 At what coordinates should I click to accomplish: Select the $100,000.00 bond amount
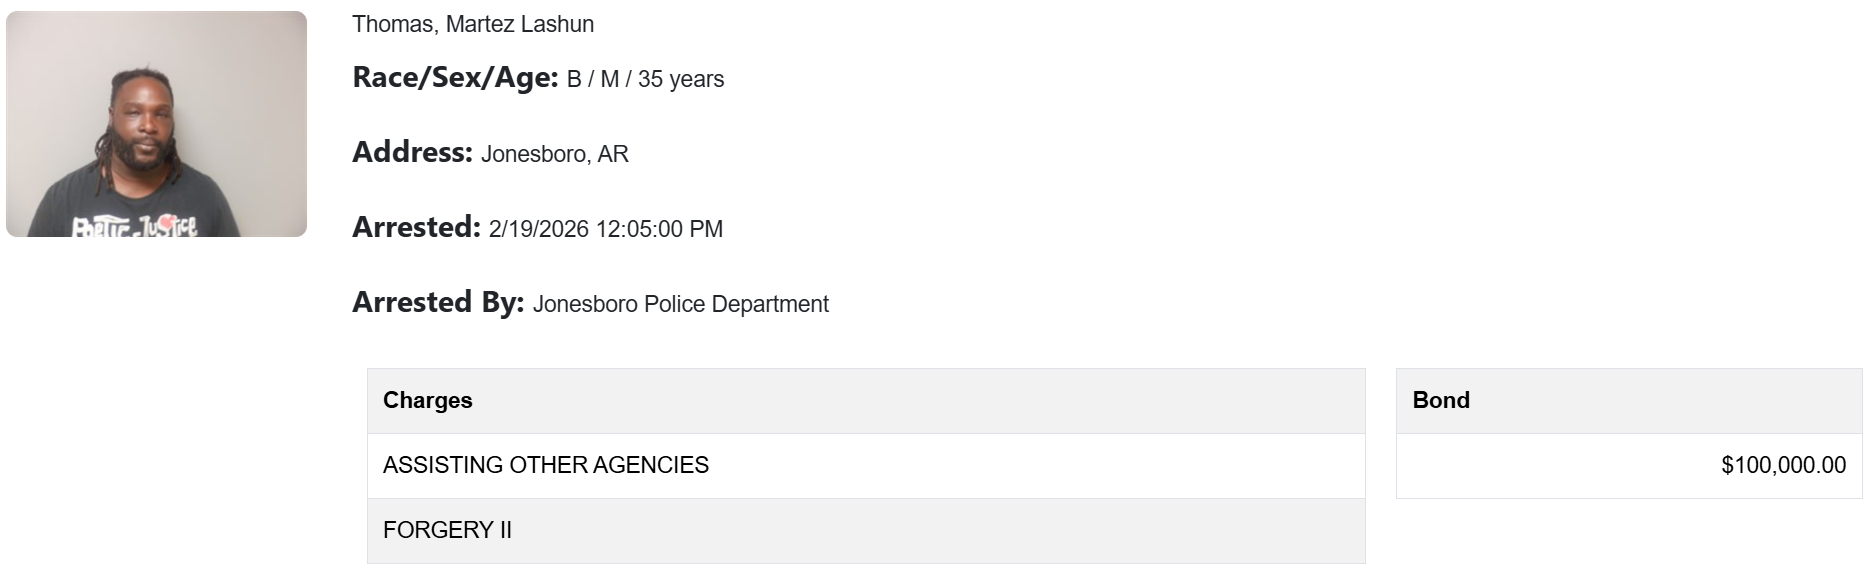coord(1783,465)
